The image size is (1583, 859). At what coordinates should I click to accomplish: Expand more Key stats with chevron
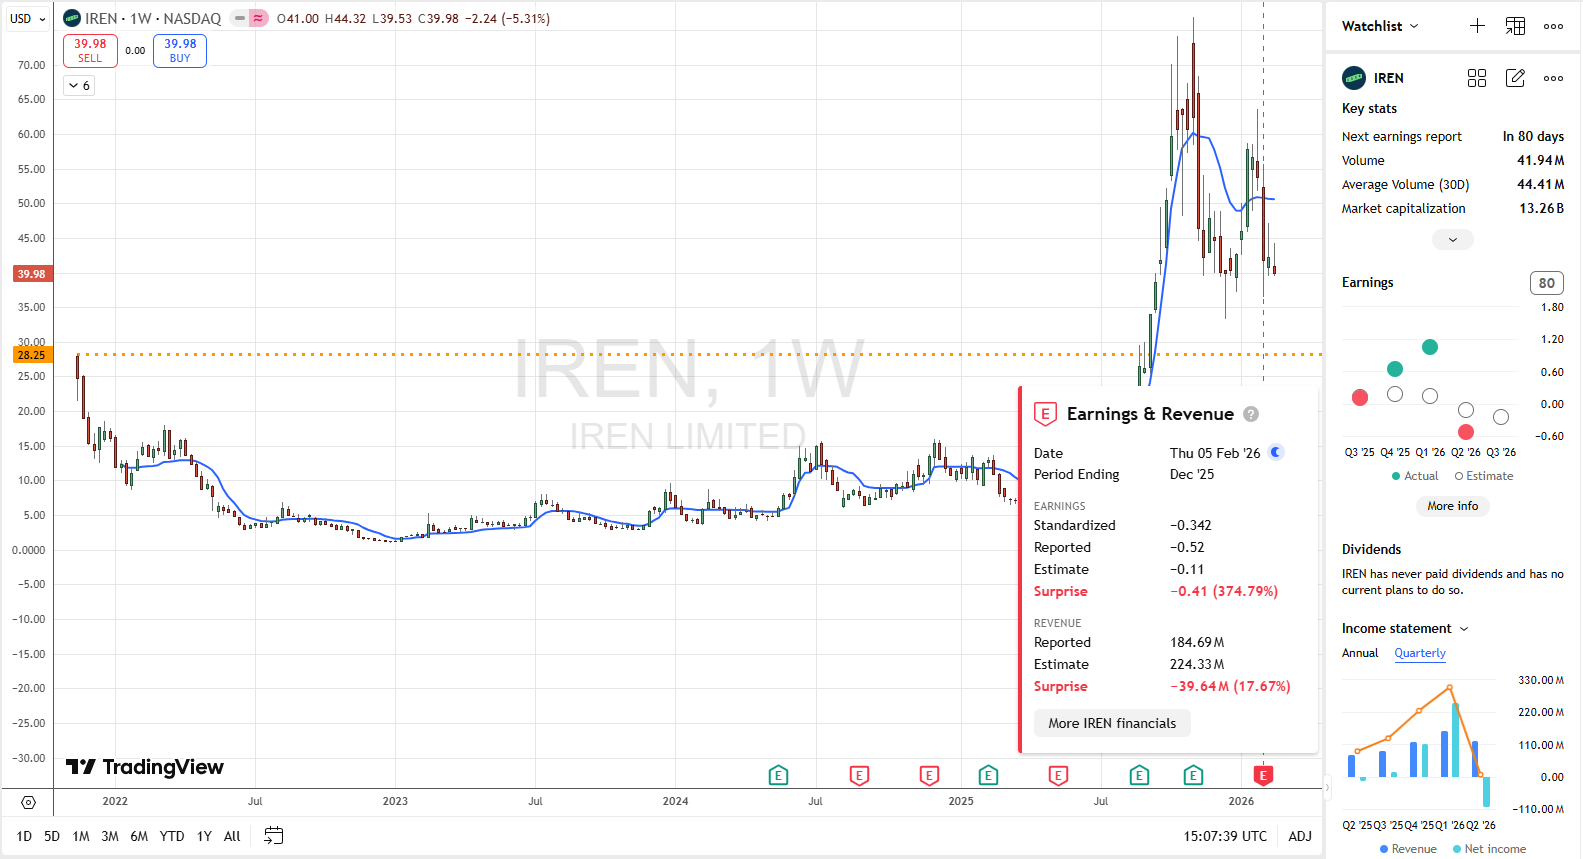point(1452,239)
